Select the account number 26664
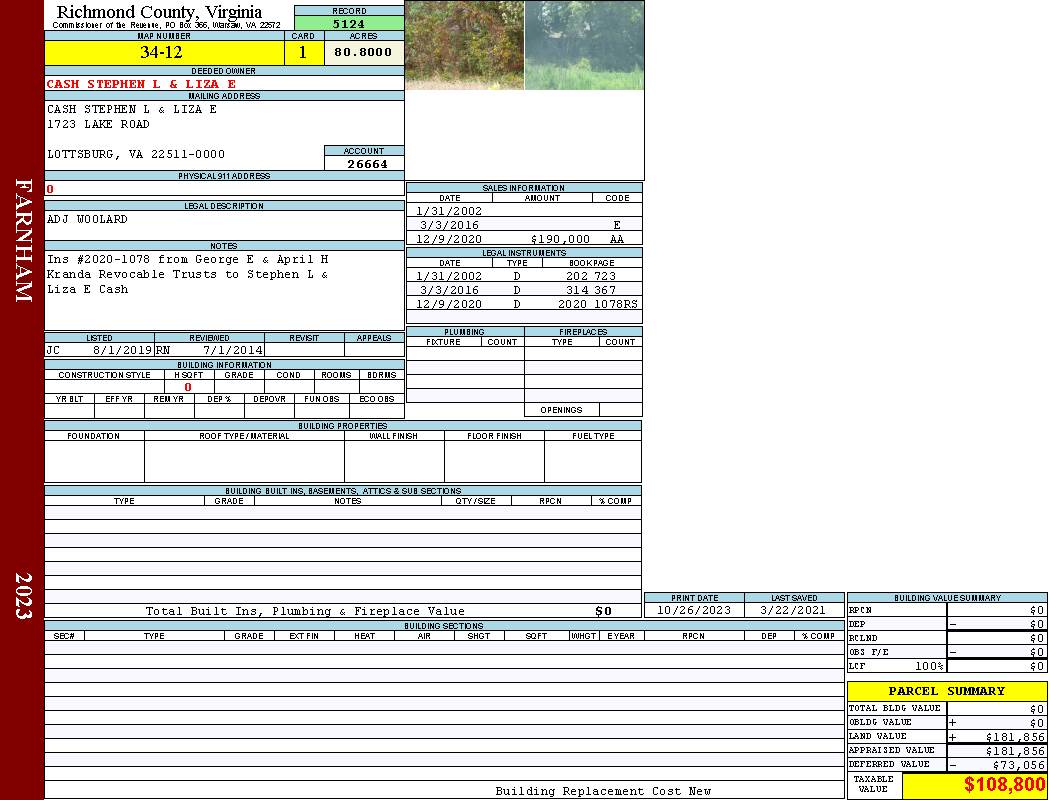This screenshot has height=800, width=1050. point(367,164)
